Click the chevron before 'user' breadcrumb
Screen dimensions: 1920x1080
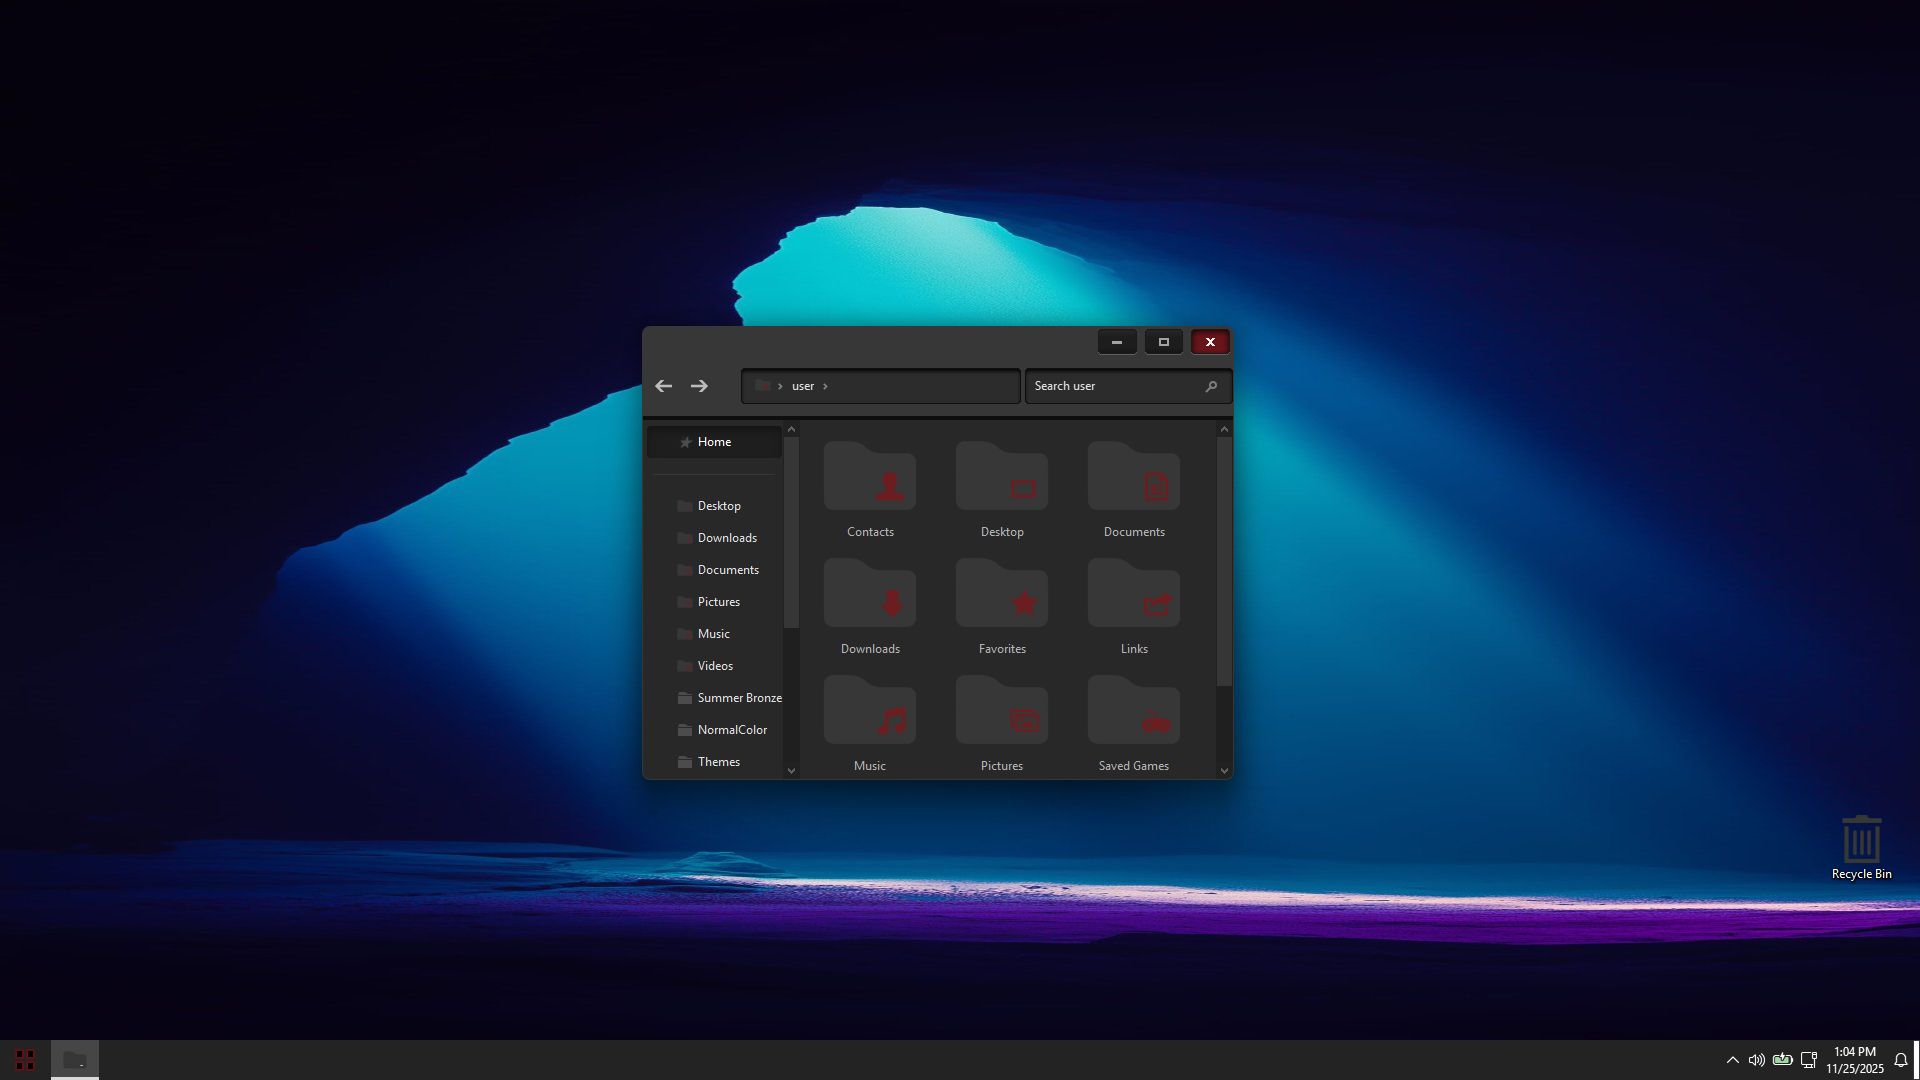pyautogui.click(x=780, y=386)
